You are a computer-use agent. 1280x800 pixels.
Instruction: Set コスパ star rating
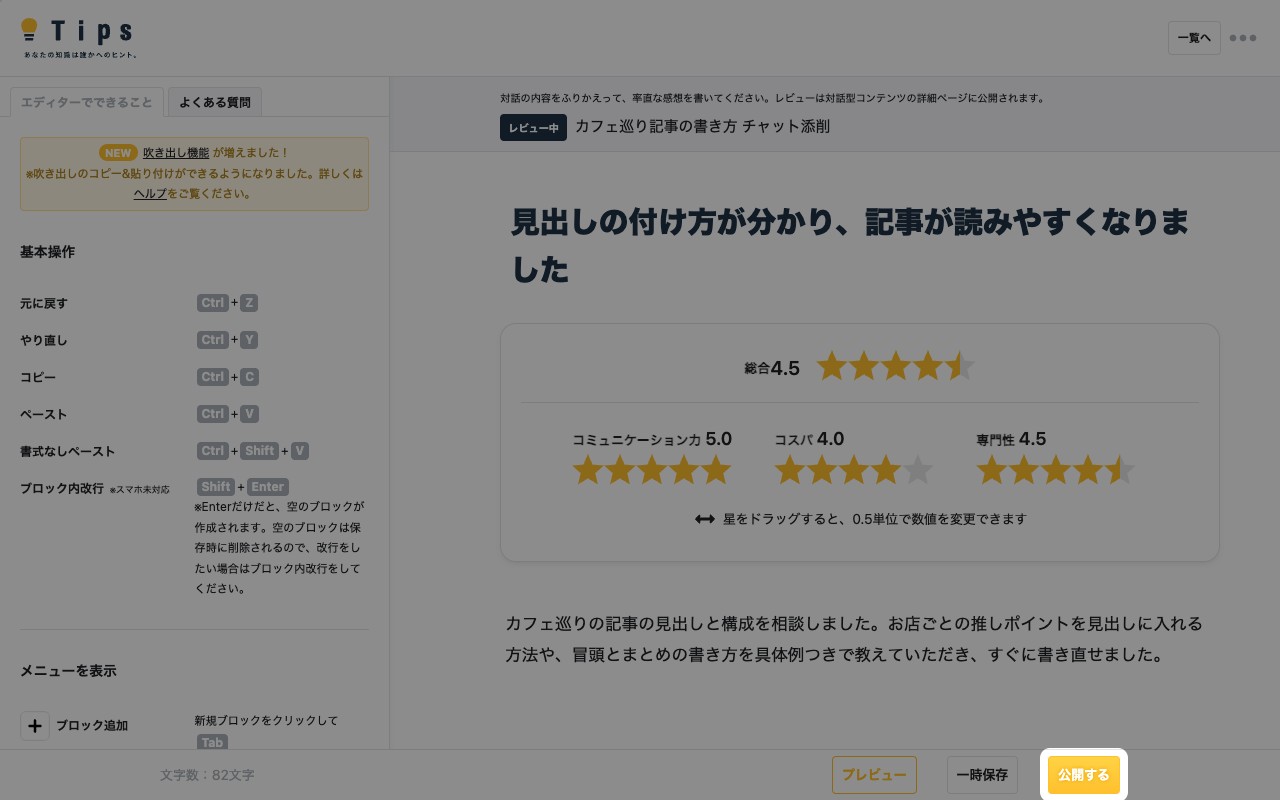click(x=854, y=470)
